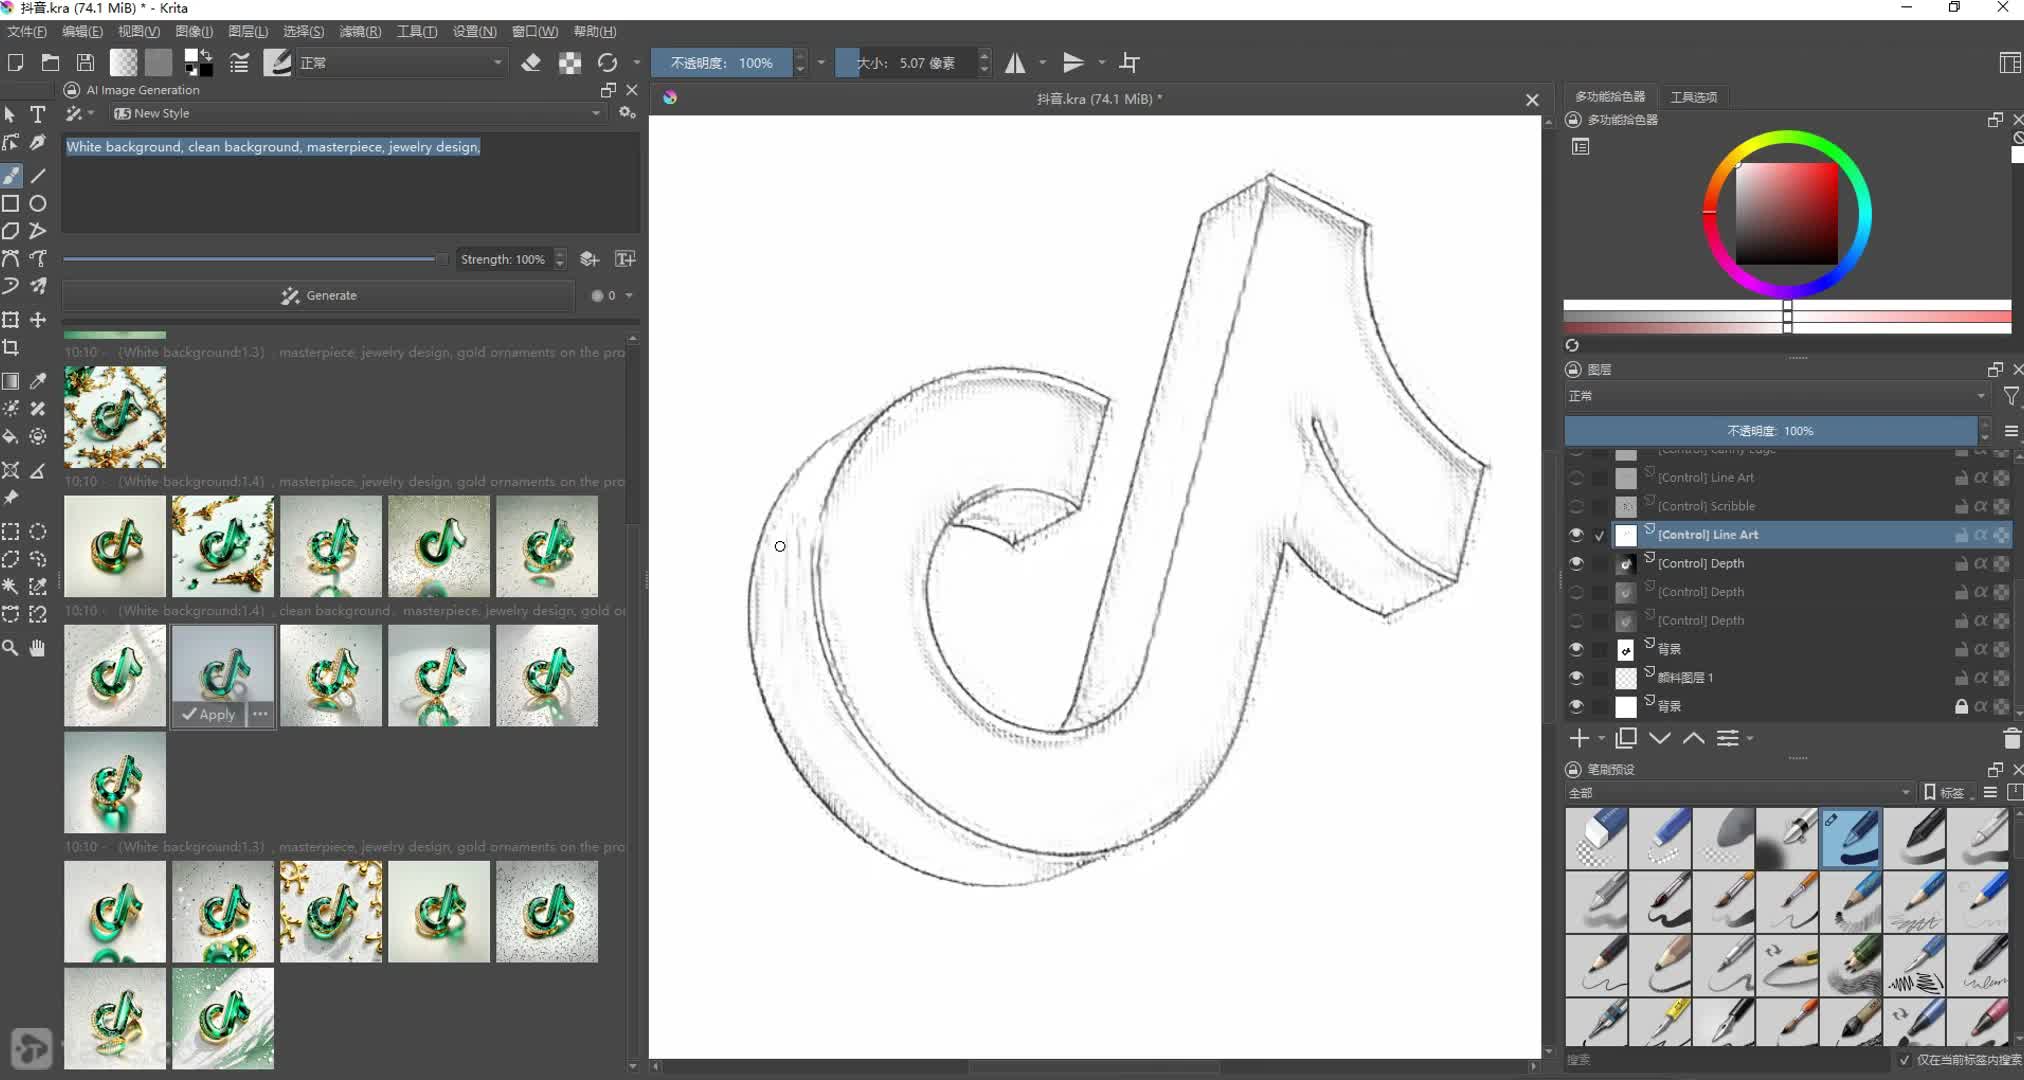Select the Fill bucket tool
This screenshot has width=2024, height=1080.
pos(11,437)
